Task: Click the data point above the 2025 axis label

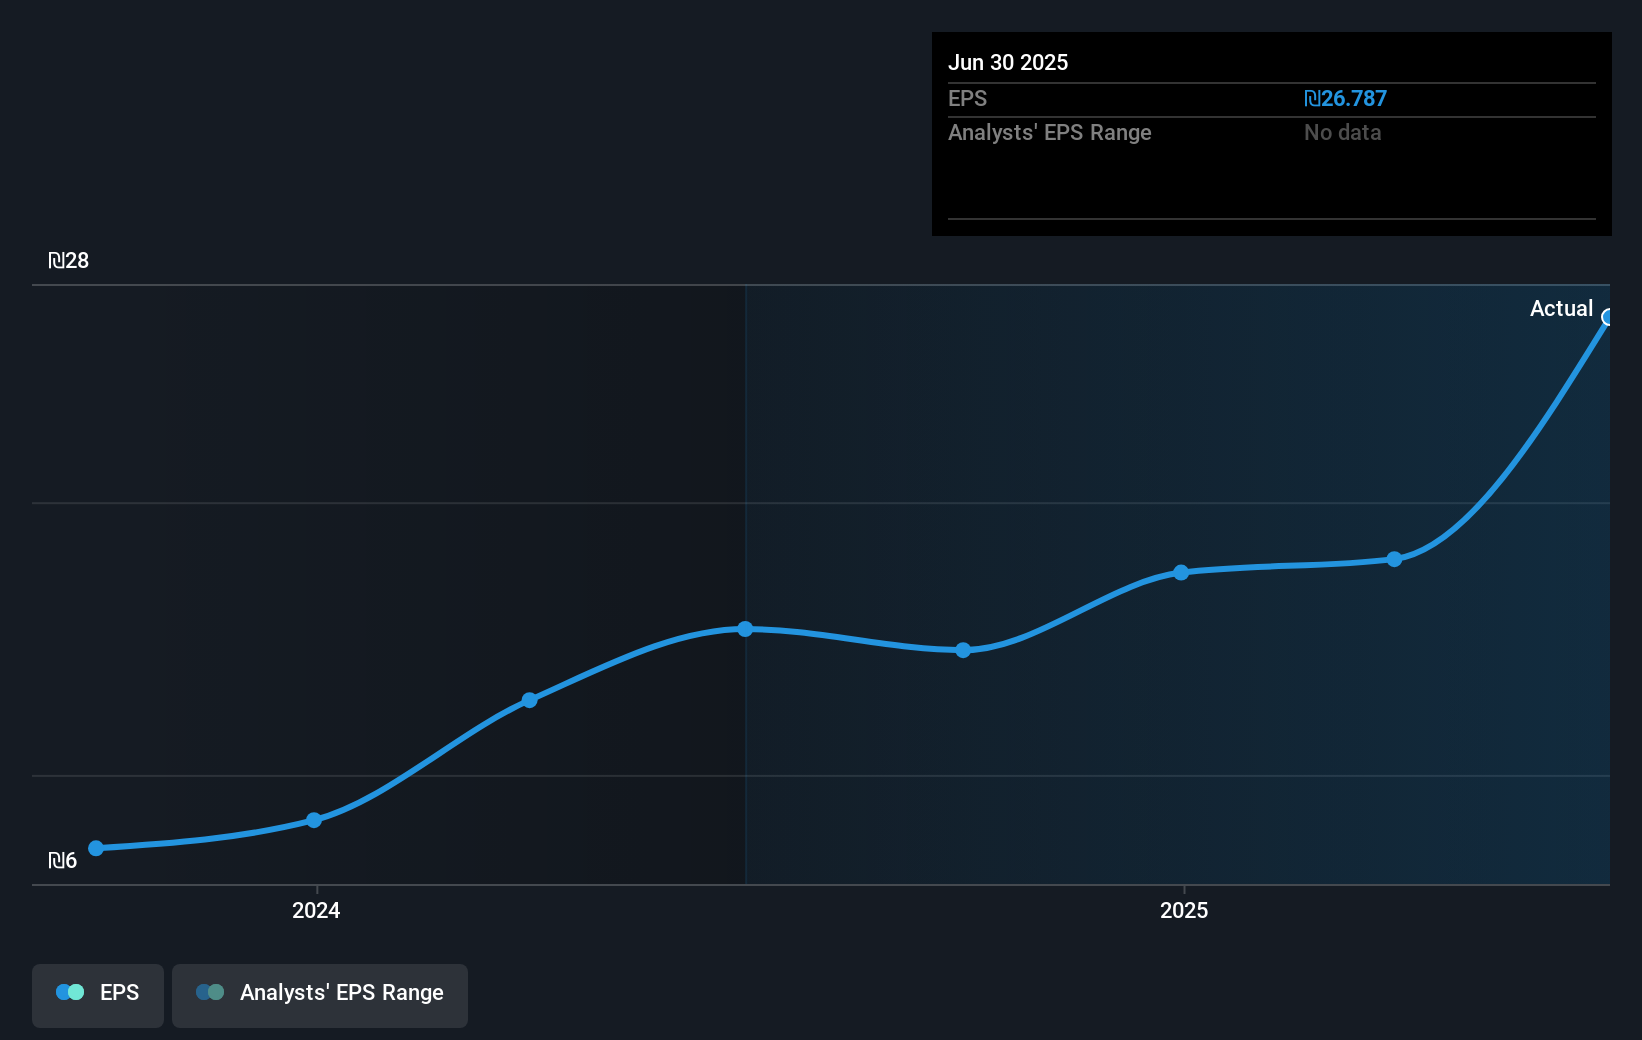Action: 1180,572
